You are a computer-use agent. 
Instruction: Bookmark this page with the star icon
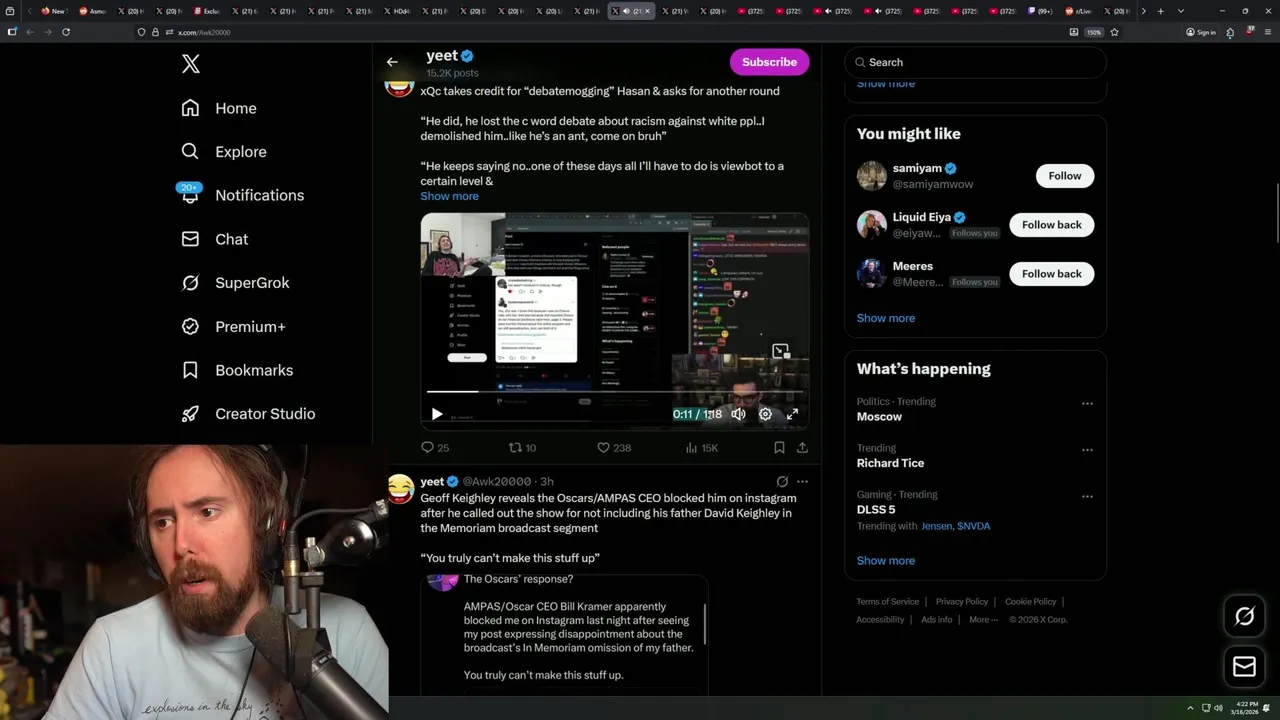point(1114,32)
